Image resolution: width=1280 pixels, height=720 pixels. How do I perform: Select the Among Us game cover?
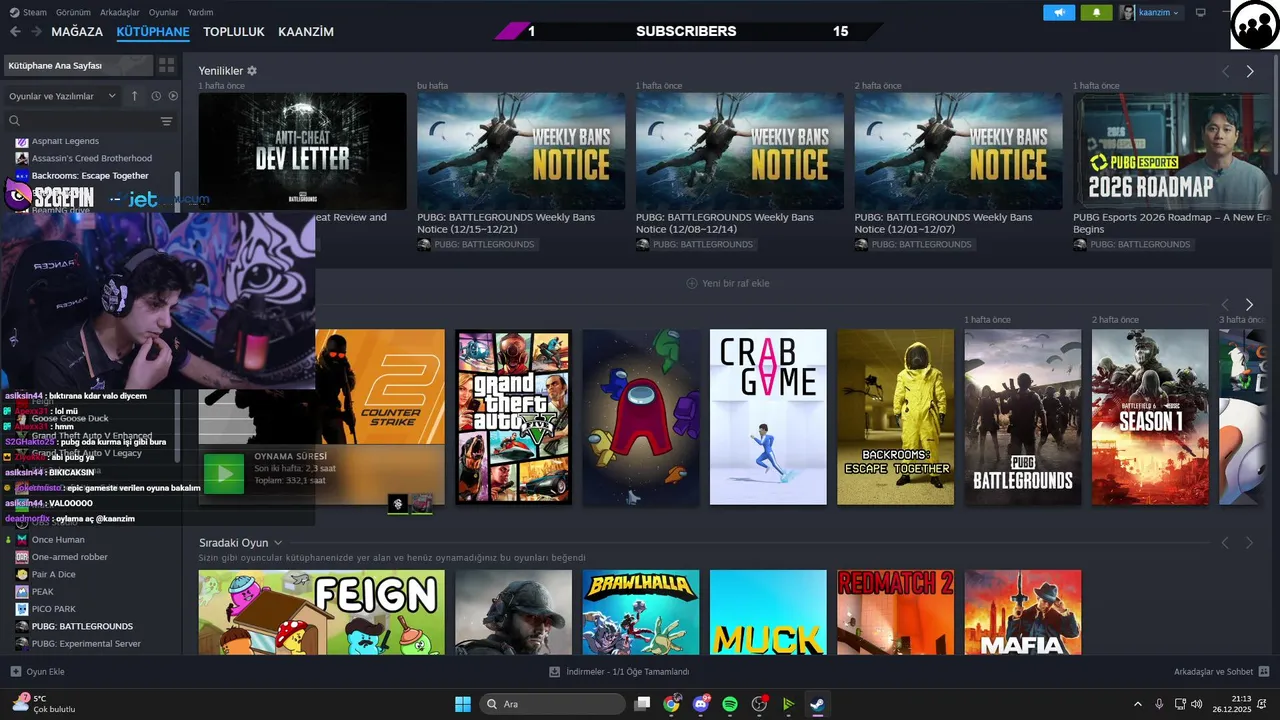point(641,417)
